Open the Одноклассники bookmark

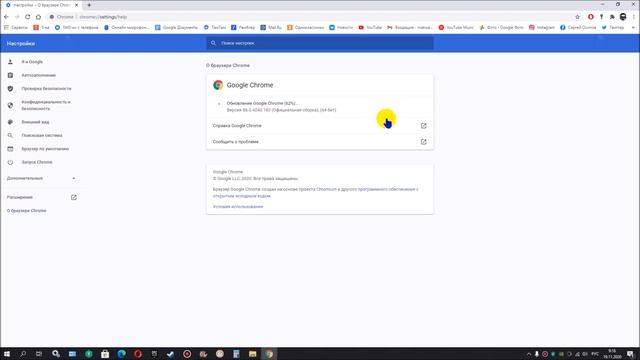click(x=305, y=27)
